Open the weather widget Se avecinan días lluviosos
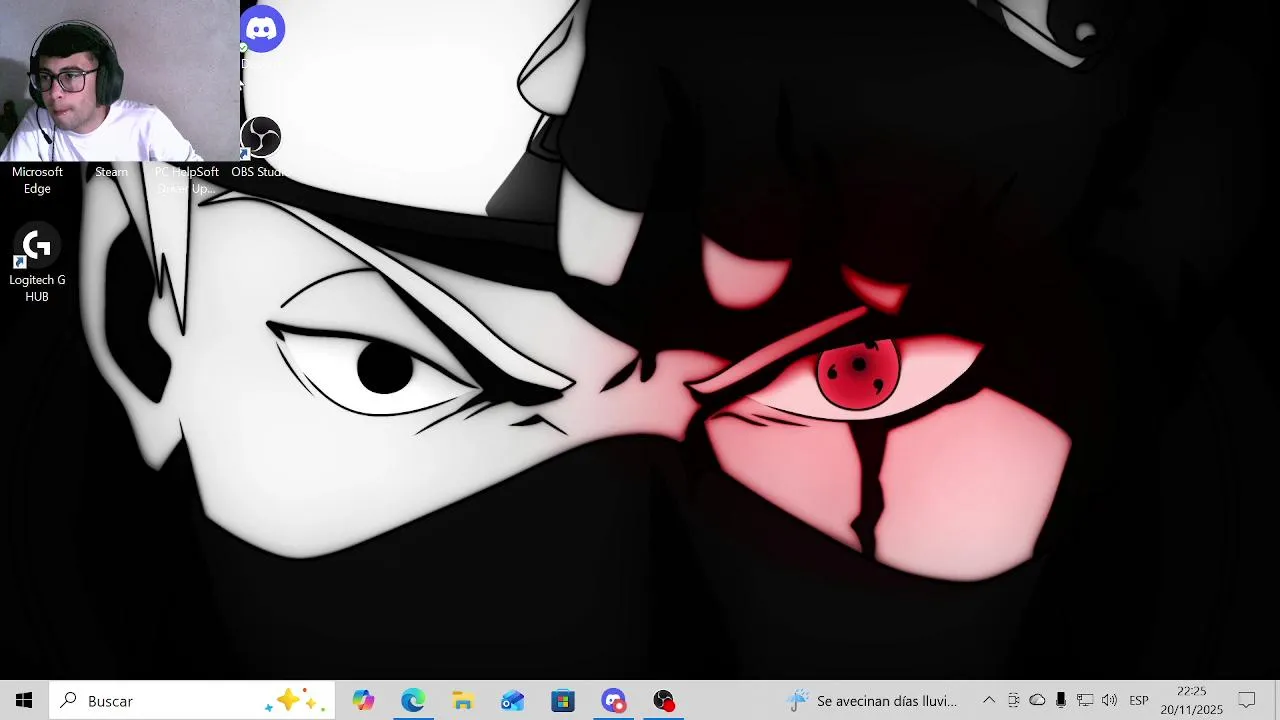 872,701
